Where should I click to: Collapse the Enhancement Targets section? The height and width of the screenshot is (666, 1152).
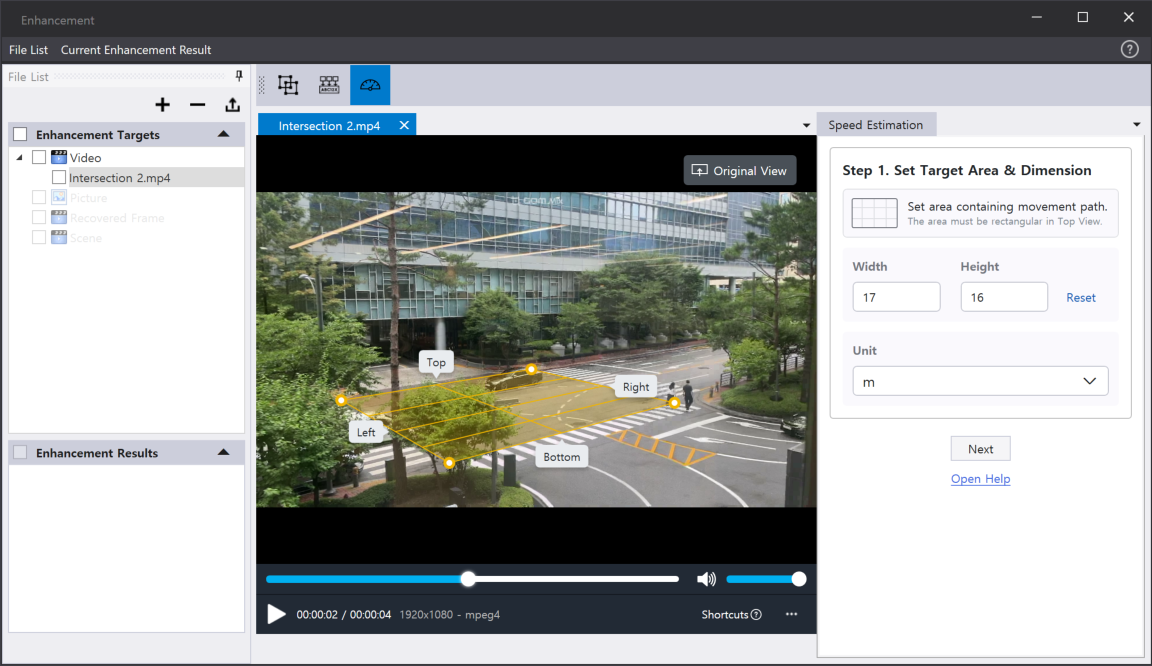click(223, 134)
